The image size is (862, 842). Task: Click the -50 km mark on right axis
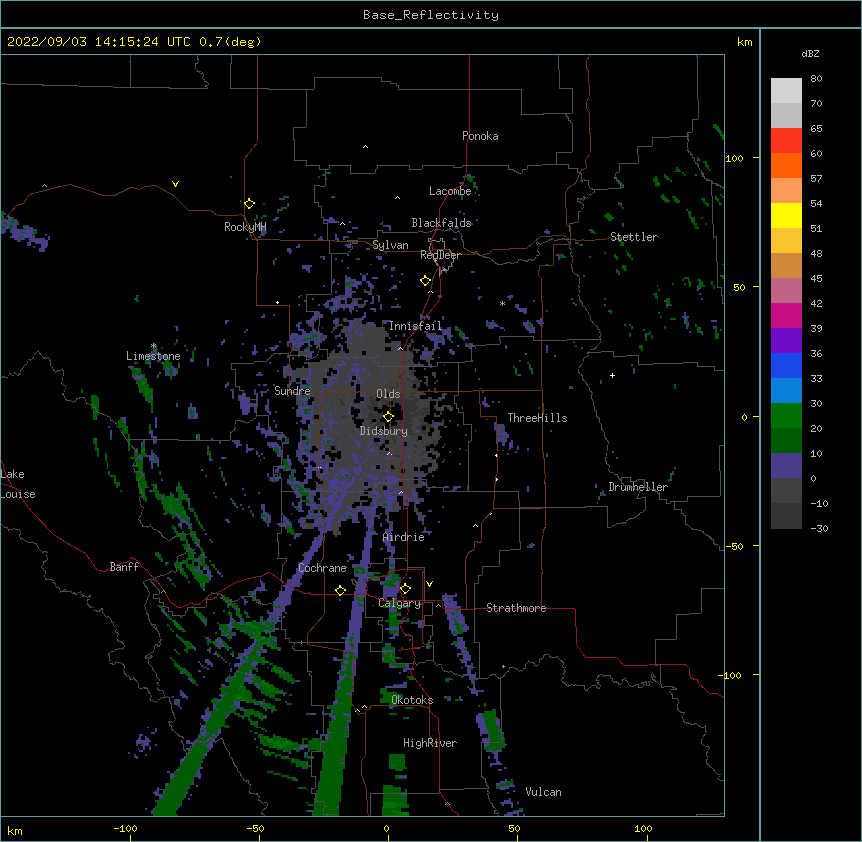point(734,546)
